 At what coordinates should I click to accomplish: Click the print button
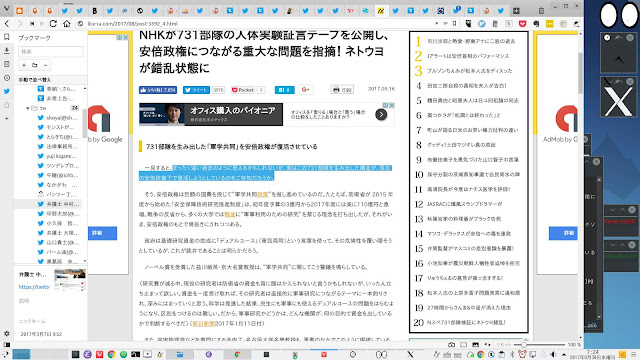point(342,90)
